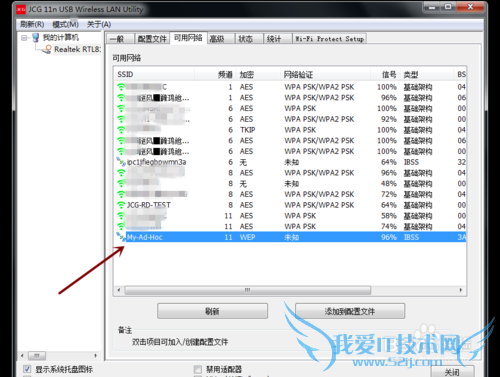Click the 92% signal value
This screenshot has height=377, width=500.
tap(389, 119)
